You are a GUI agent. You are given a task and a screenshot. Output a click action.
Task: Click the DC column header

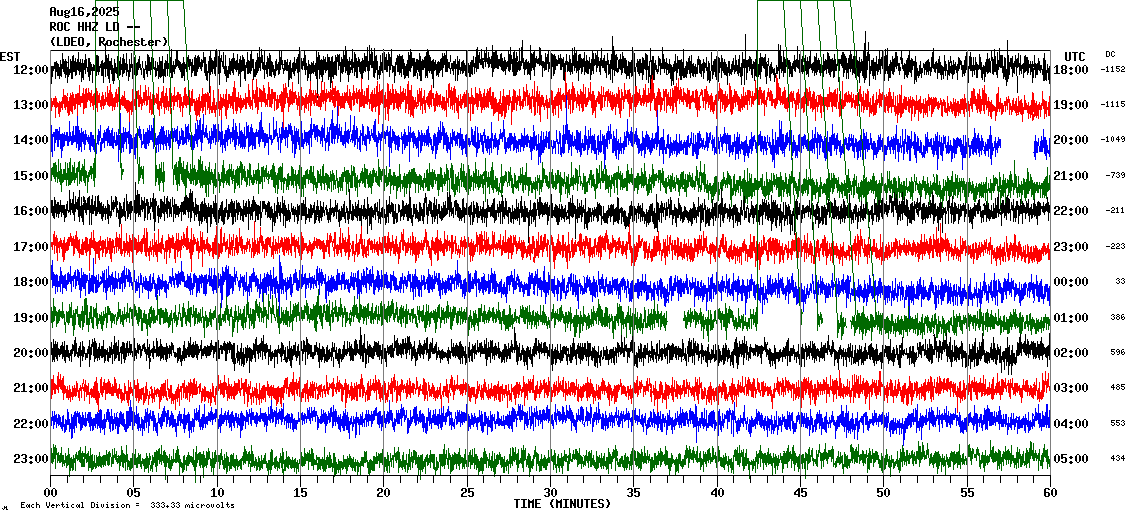[x=1110, y=54]
